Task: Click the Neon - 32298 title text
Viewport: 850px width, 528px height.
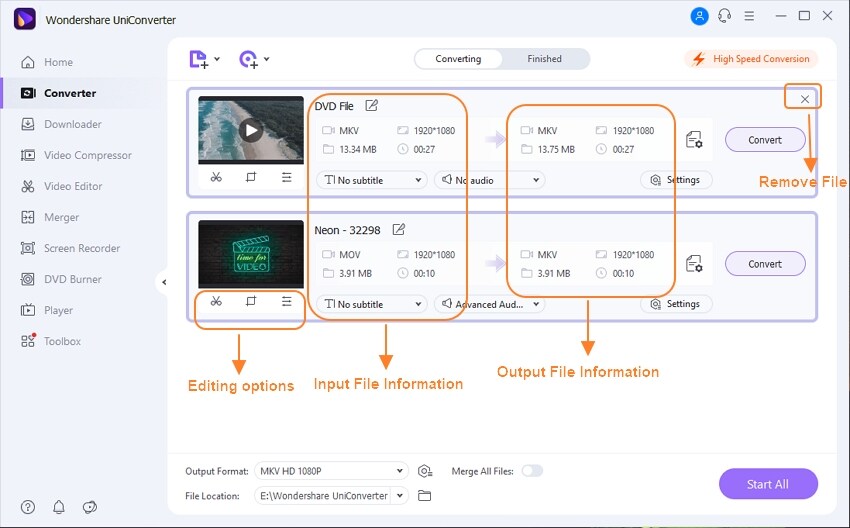Action: 347,230
